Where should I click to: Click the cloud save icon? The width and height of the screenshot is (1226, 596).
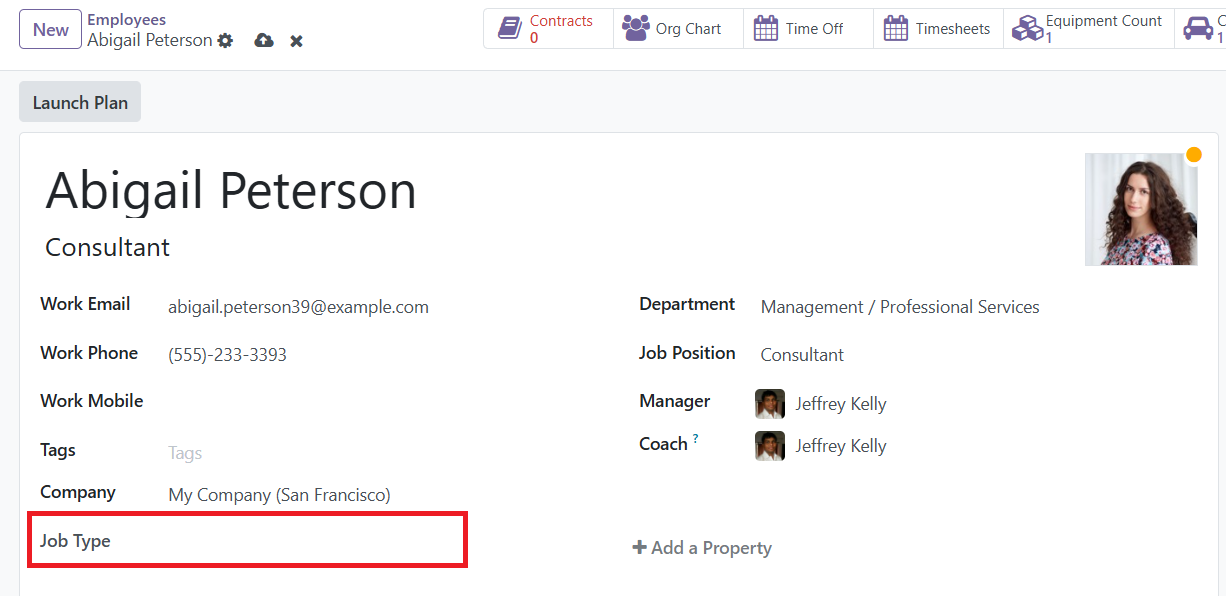264,41
